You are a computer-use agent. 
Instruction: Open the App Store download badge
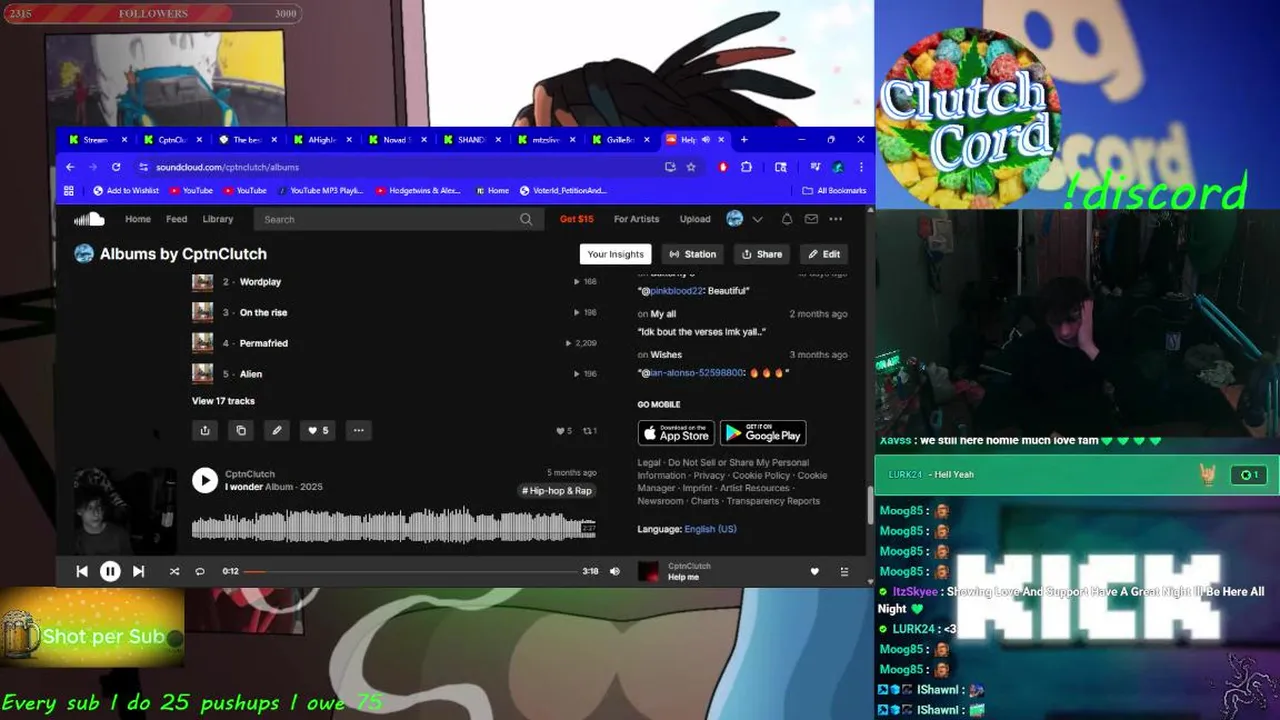pyautogui.click(x=676, y=433)
